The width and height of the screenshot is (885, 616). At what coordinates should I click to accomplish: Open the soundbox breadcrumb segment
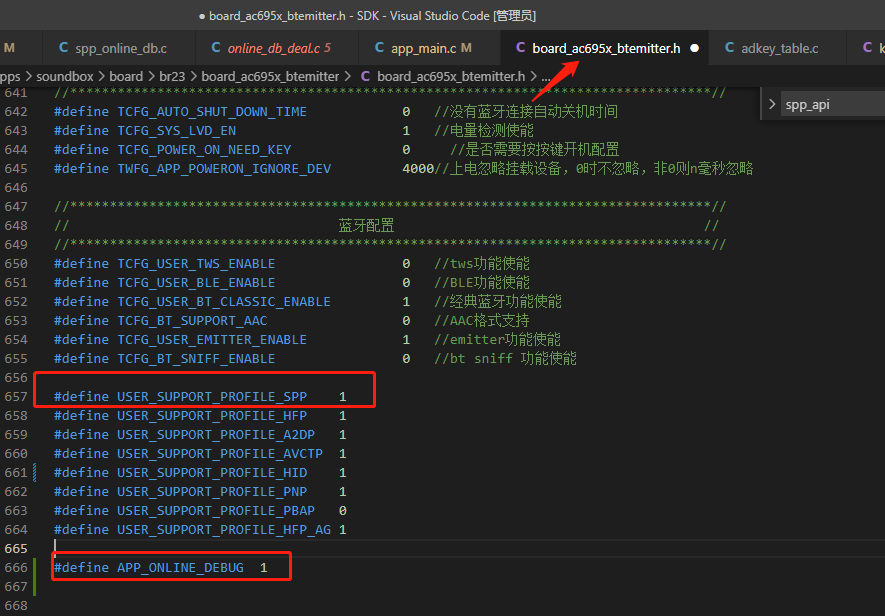pyautogui.click(x=65, y=76)
